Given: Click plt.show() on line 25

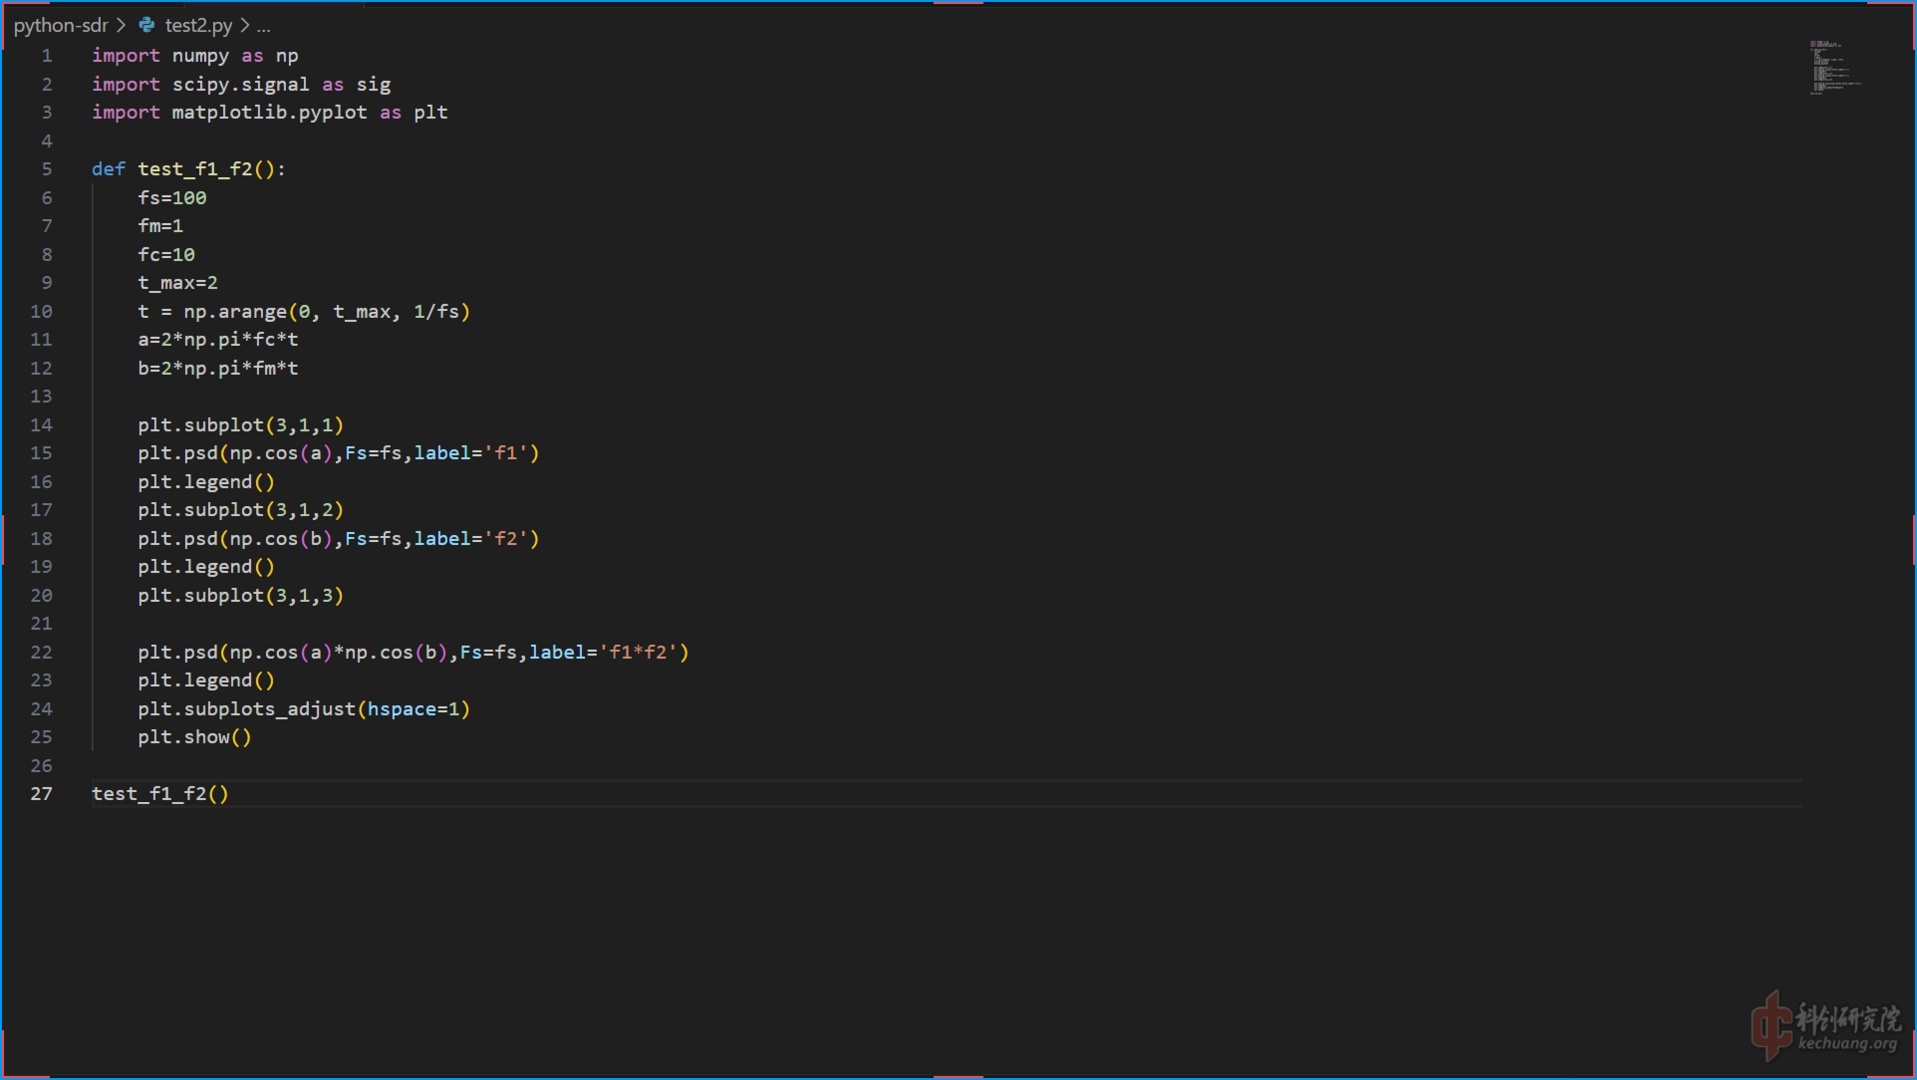Looking at the screenshot, I should click(194, 737).
